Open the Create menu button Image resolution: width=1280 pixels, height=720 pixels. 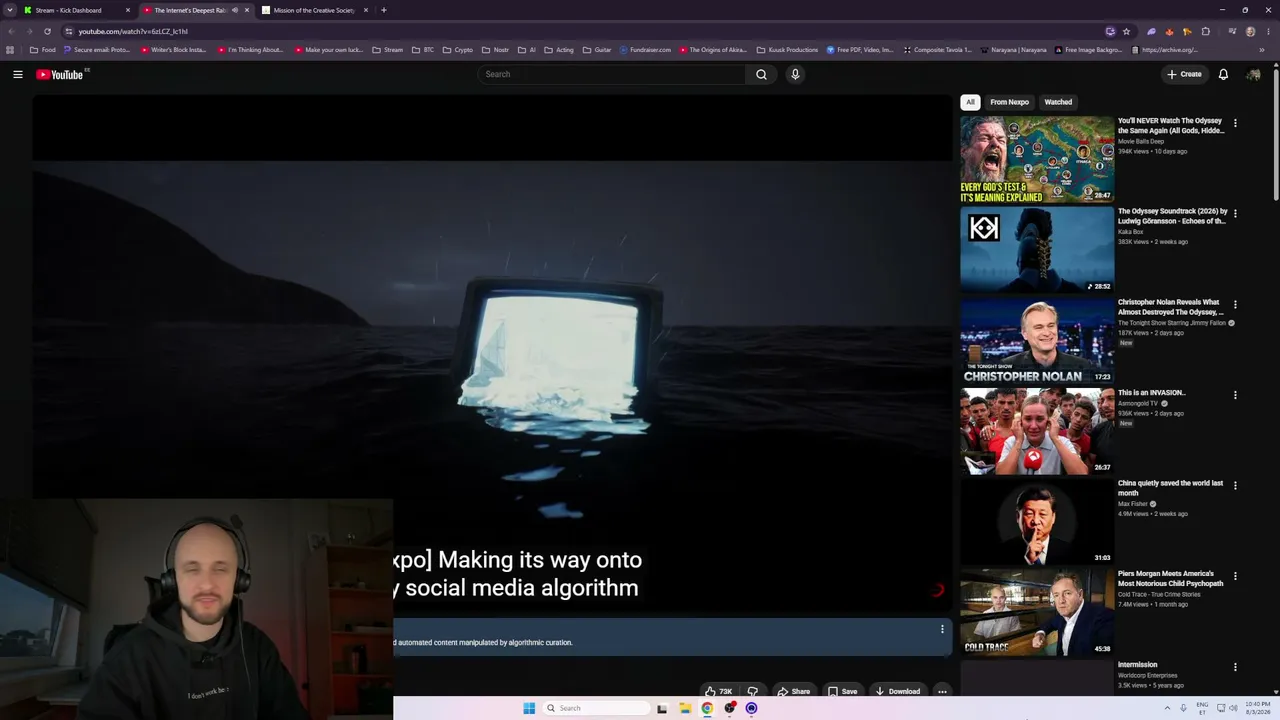click(x=1184, y=74)
